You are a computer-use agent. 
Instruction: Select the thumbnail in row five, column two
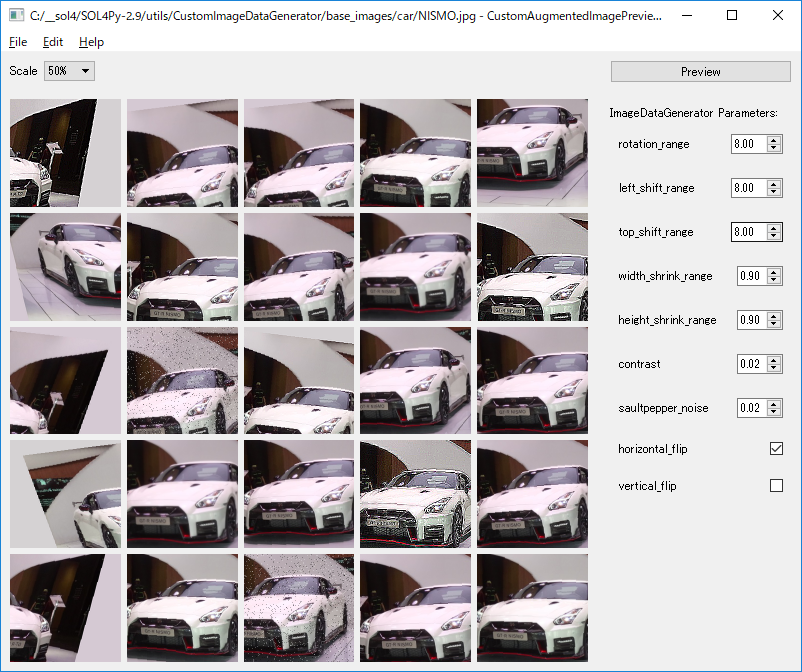[x=183, y=608]
